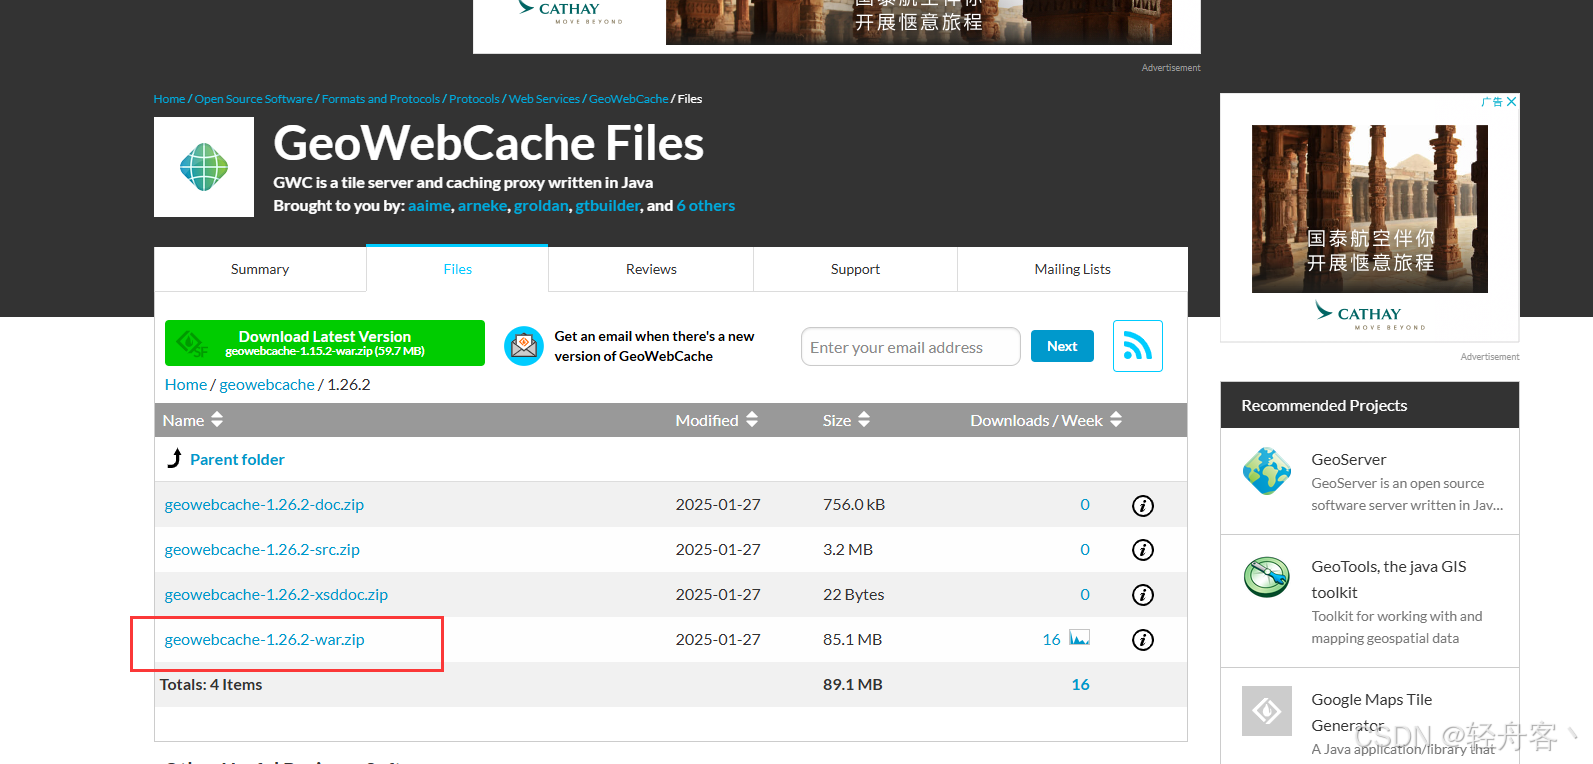Open contributor groldan profile
Viewport: 1593px width, 764px height.
541,206
